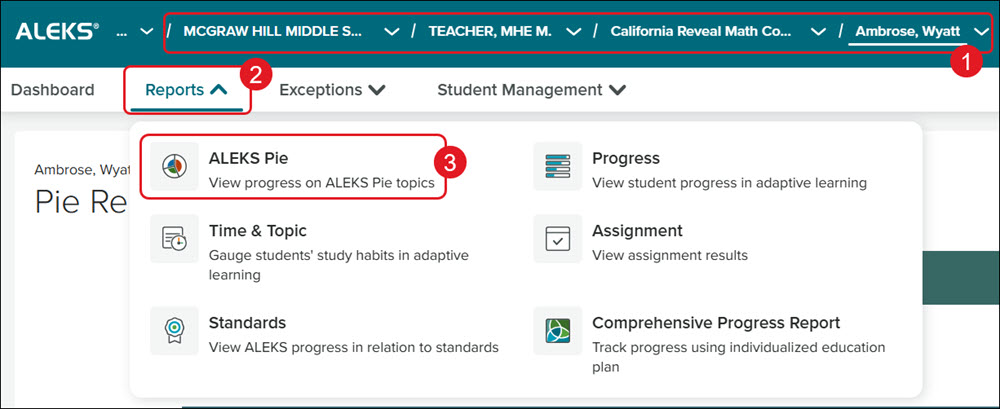Open the MCGRAW HILL MIDDLE S... dropdown

click(x=392, y=32)
